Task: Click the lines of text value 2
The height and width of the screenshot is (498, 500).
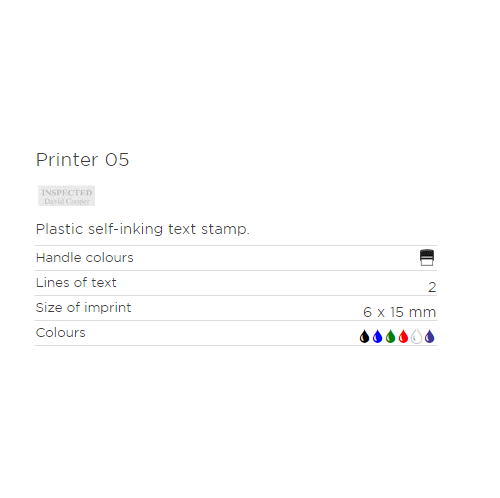Action: pyautogui.click(x=432, y=287)
